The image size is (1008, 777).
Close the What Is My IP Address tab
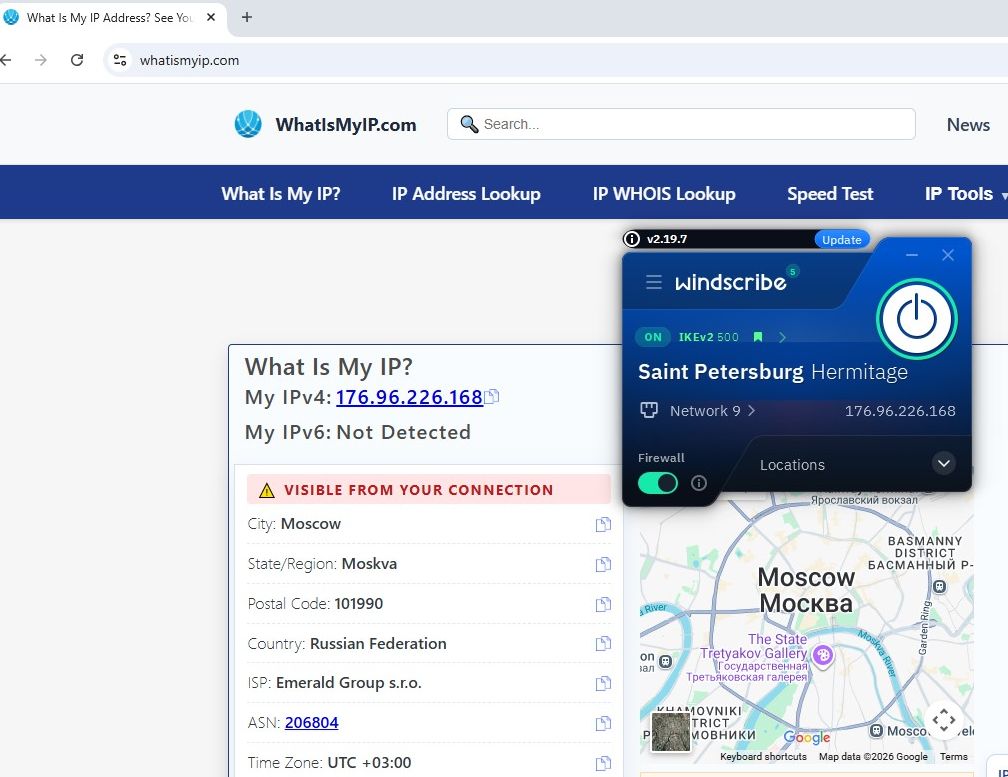pyautogui.click(x=211, y=17)
